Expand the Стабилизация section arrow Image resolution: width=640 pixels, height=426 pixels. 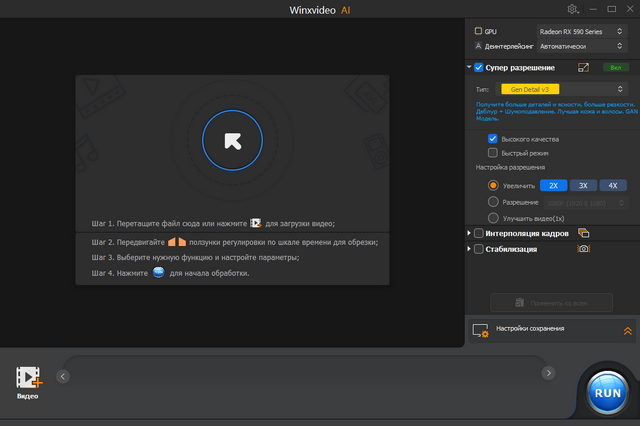469,248
